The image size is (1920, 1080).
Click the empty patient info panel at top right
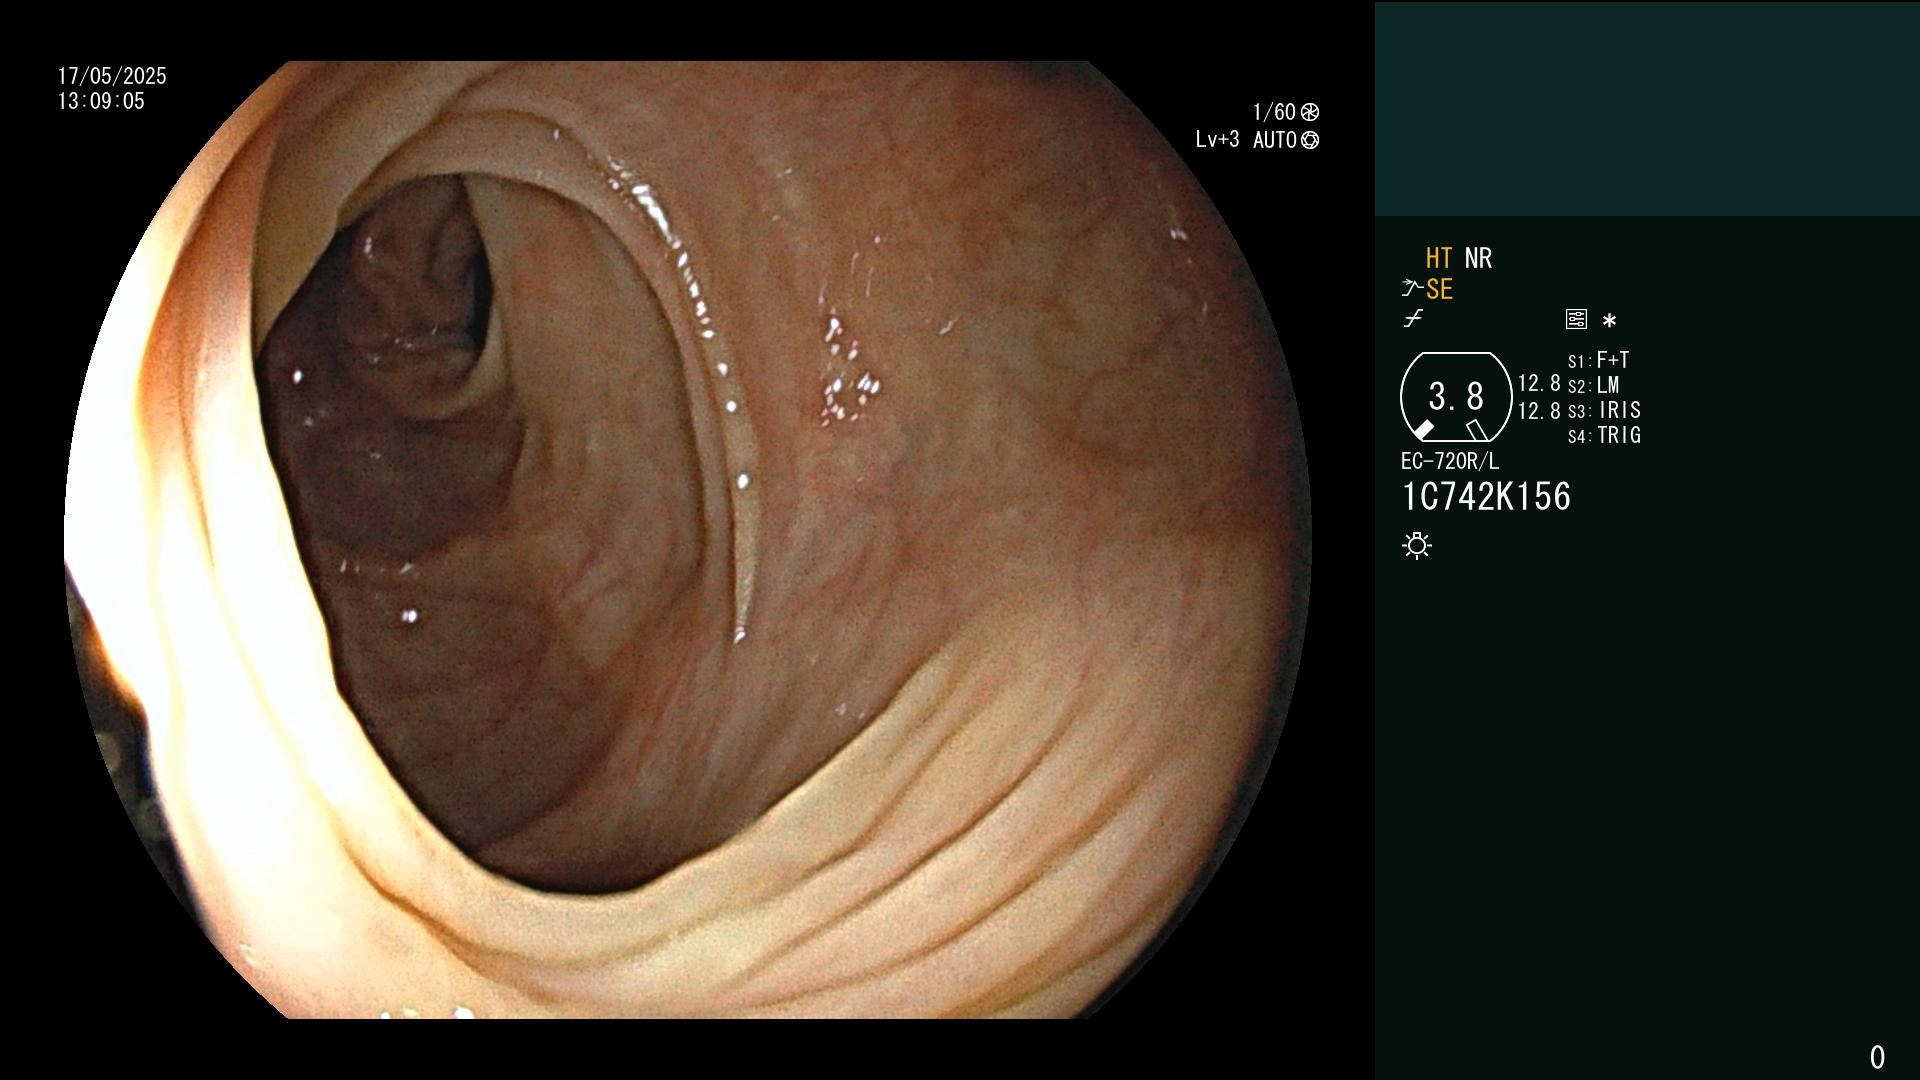[1647, 109]
